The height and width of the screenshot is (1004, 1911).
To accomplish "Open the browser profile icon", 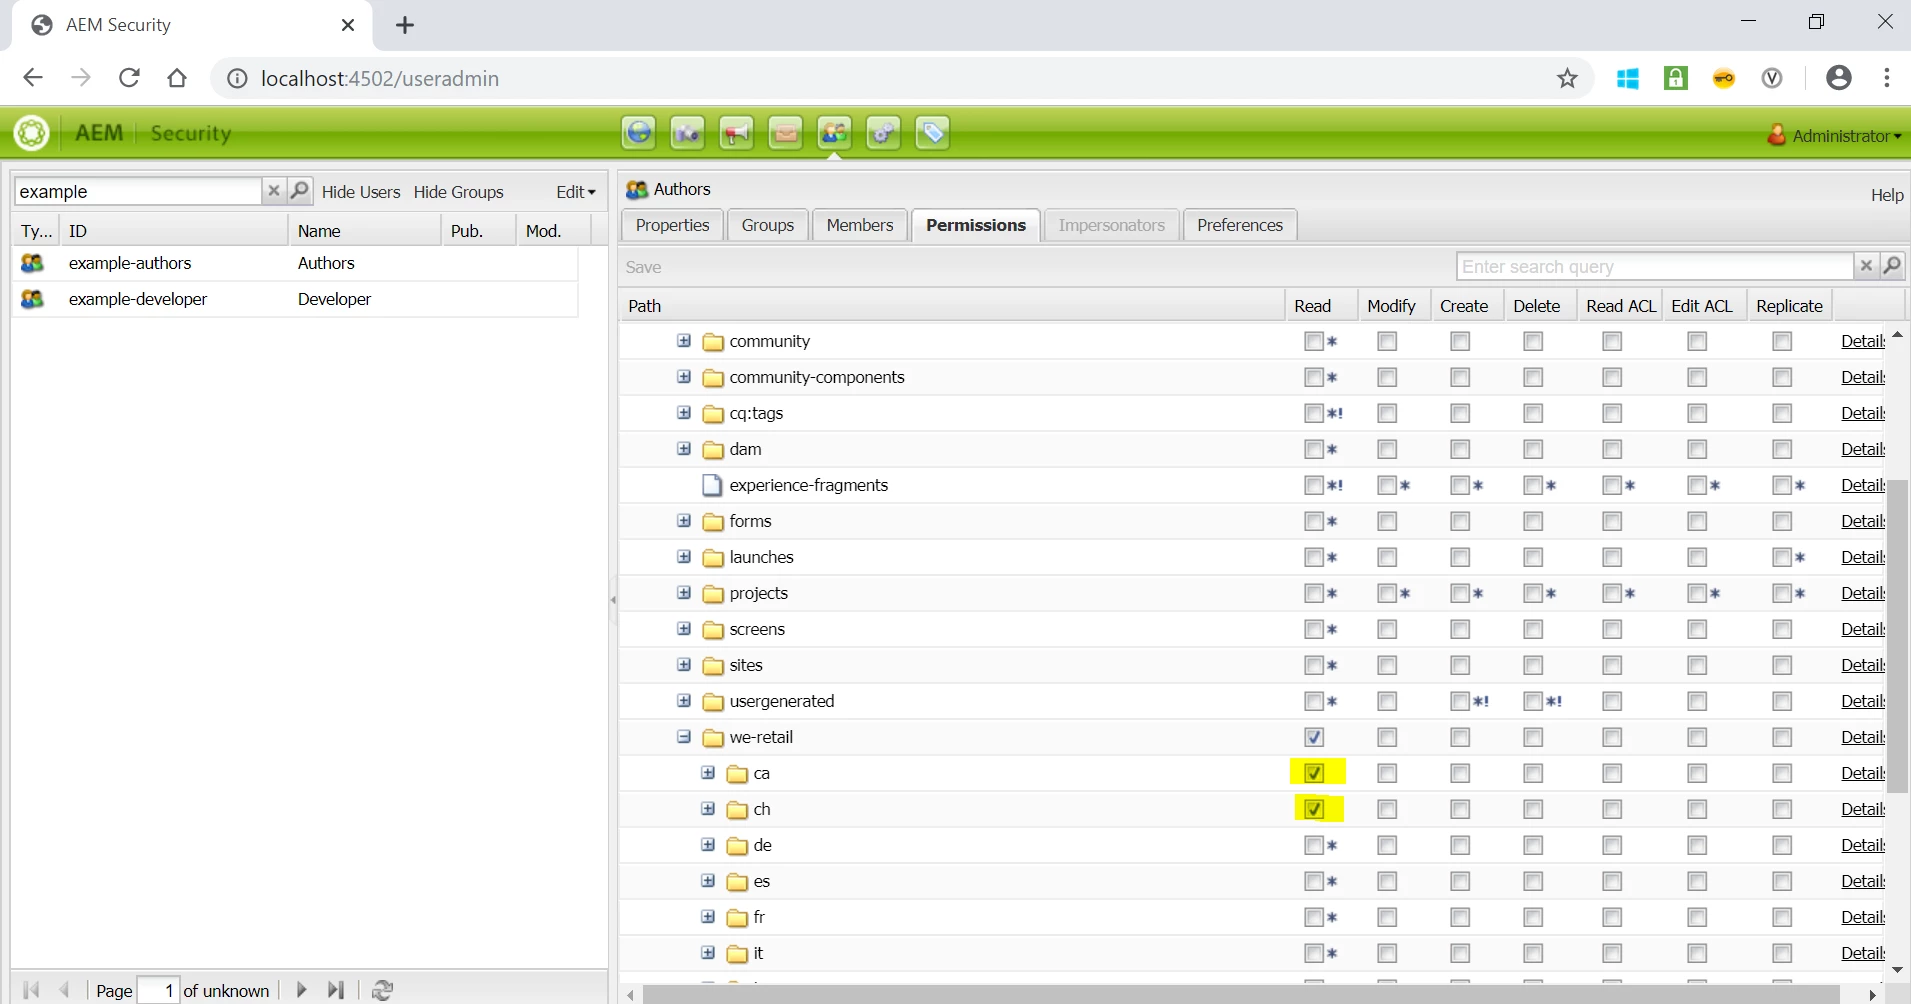I will coord(1838,78).
